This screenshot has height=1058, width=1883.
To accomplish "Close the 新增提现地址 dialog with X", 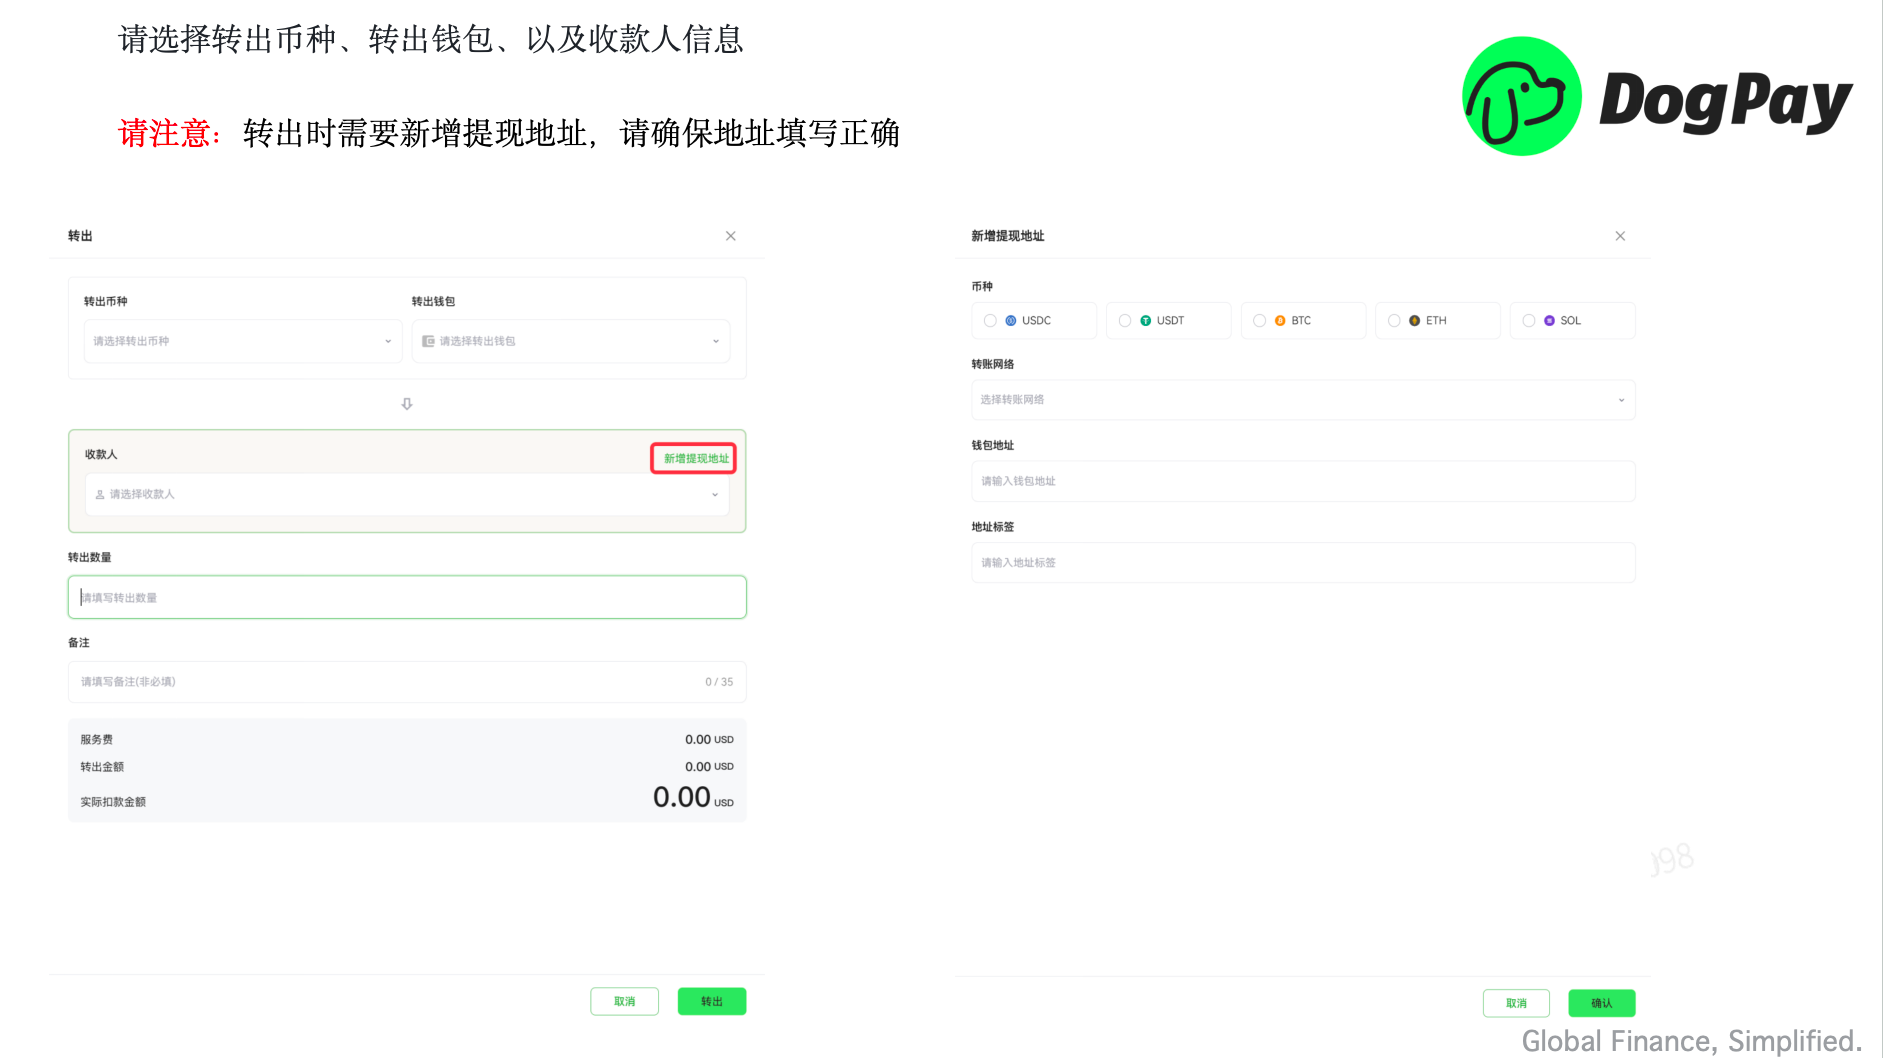I will tap(1620, 236).
